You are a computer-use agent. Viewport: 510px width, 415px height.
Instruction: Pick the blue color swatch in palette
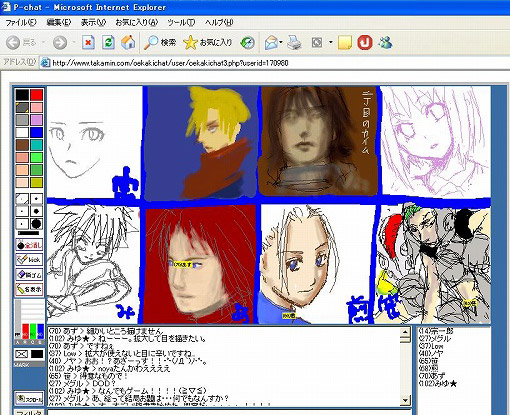pyautogui.click(x=36, y=132)
